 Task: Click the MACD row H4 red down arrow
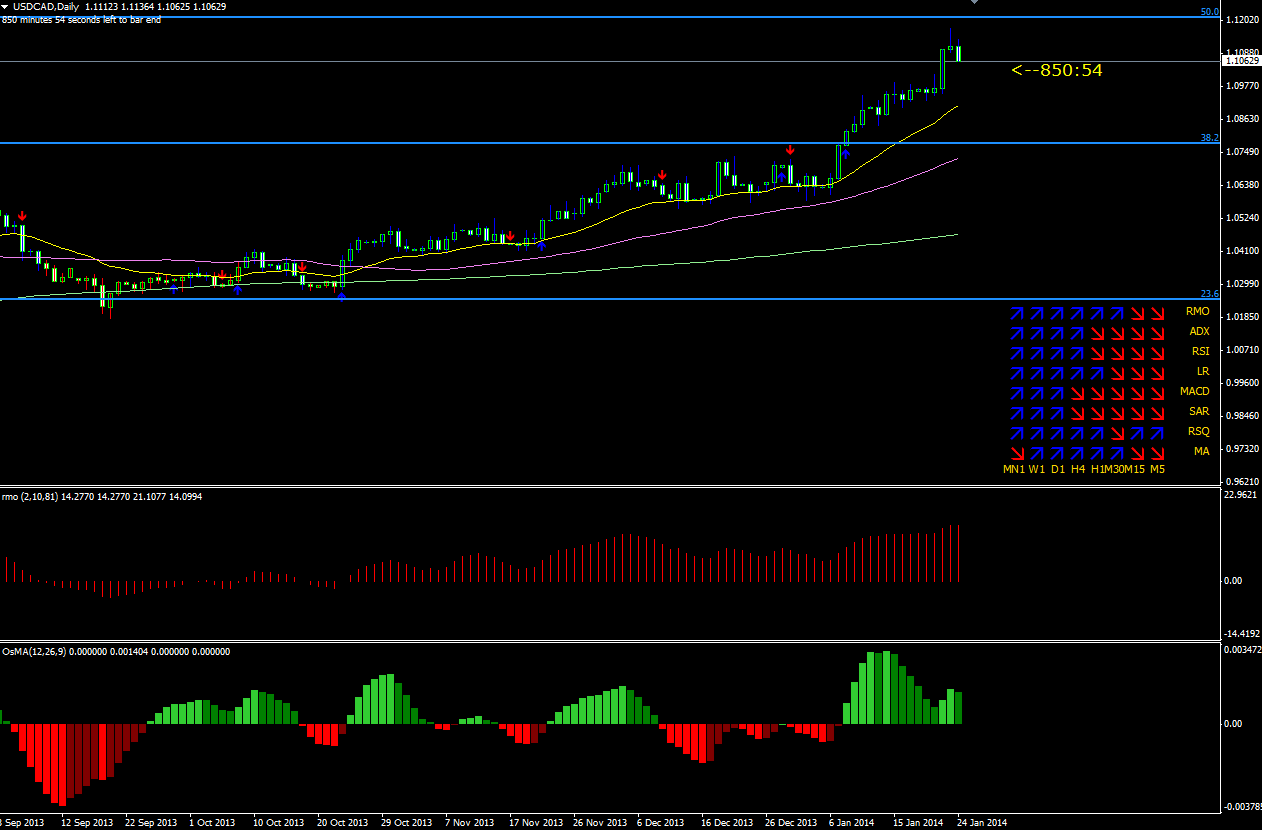coord(1077,393)
